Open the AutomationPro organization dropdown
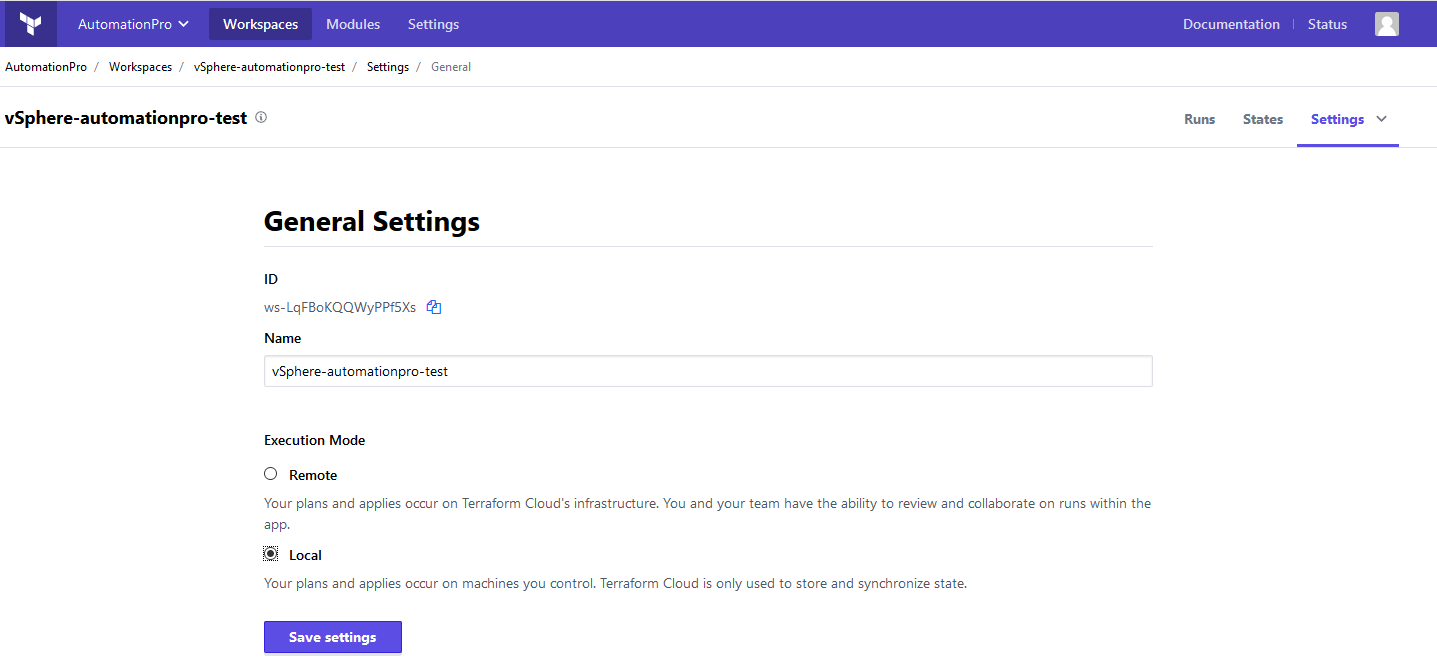The height and width of the screenshot is (669, 1437). click(x=133, y=24)
